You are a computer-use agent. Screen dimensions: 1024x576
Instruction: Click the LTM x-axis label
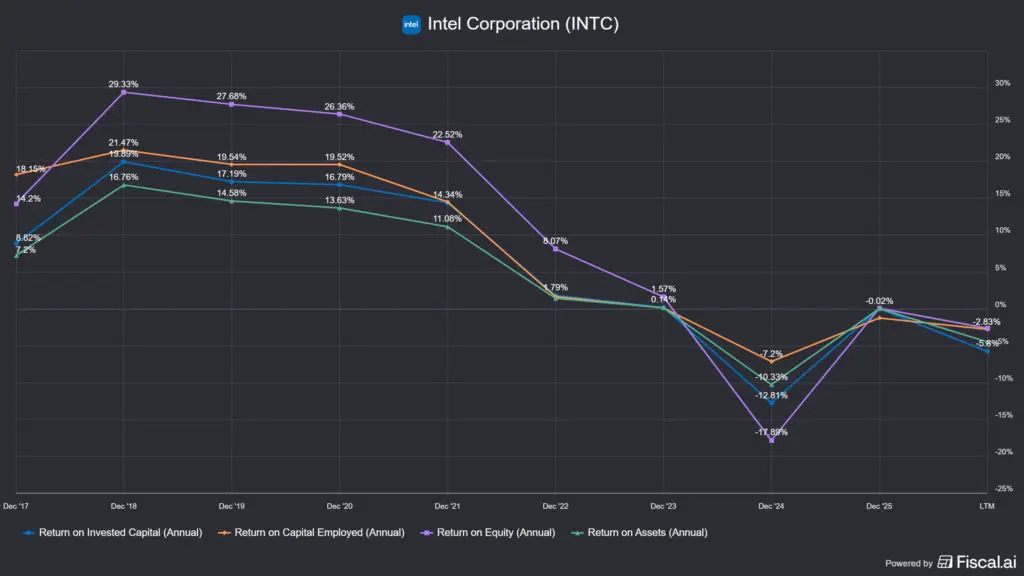coord(987,506)
